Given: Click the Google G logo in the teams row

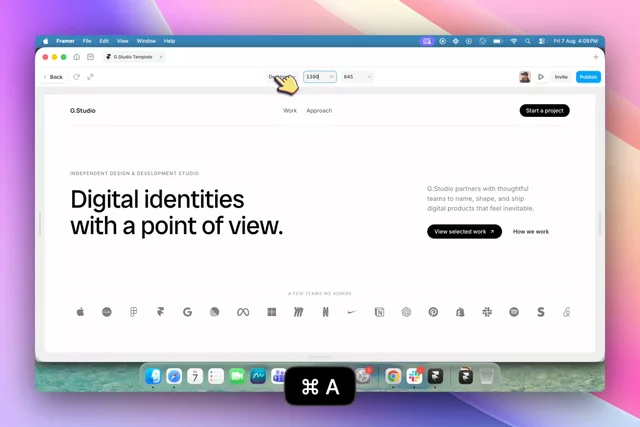Looking at the screenshot, I should click(x=187, y=312).
